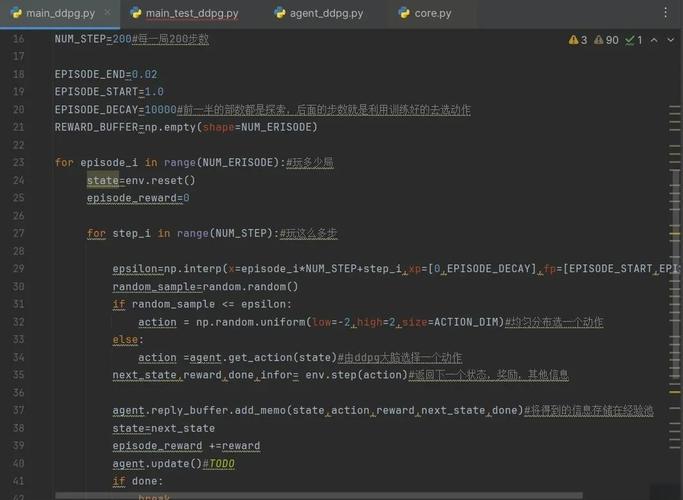
Task: Click the weak warnings indicator showing 90
Action: pos(606,40)
